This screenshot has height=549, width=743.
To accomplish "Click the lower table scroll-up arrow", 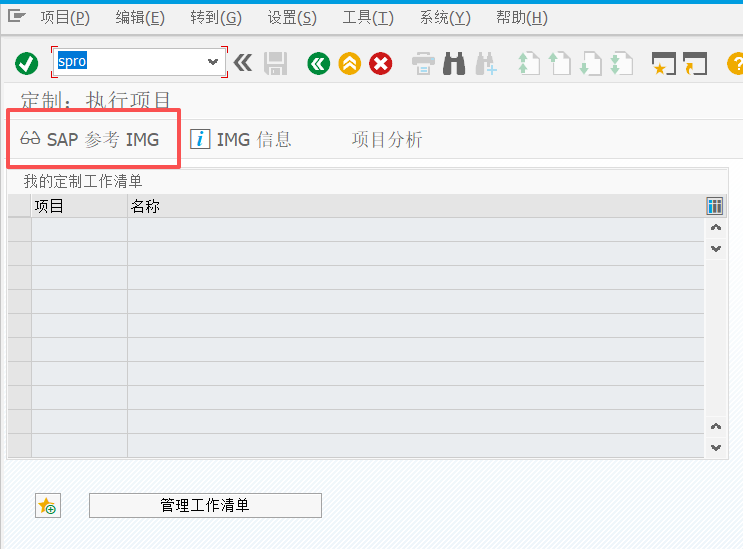I will (716, 427).
